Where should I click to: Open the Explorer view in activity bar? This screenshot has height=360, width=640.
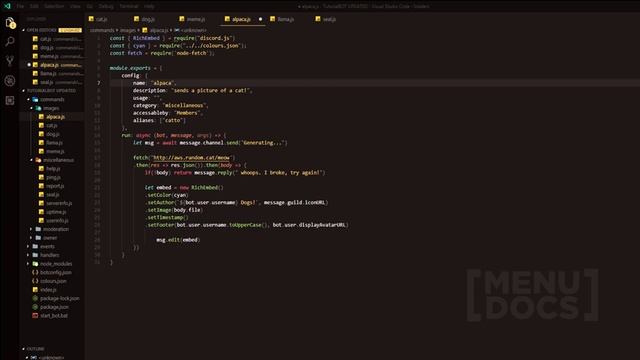[x=10, y=23]
